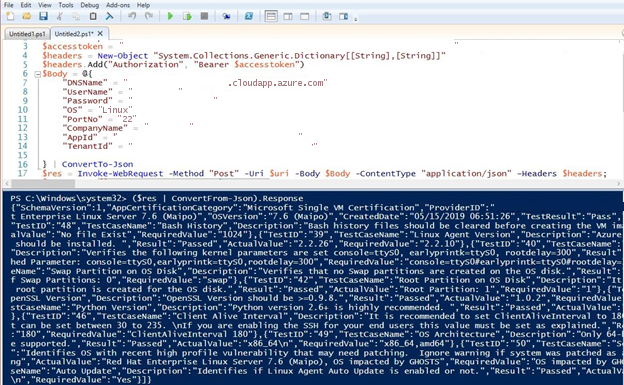Open the Help menu

143,5
